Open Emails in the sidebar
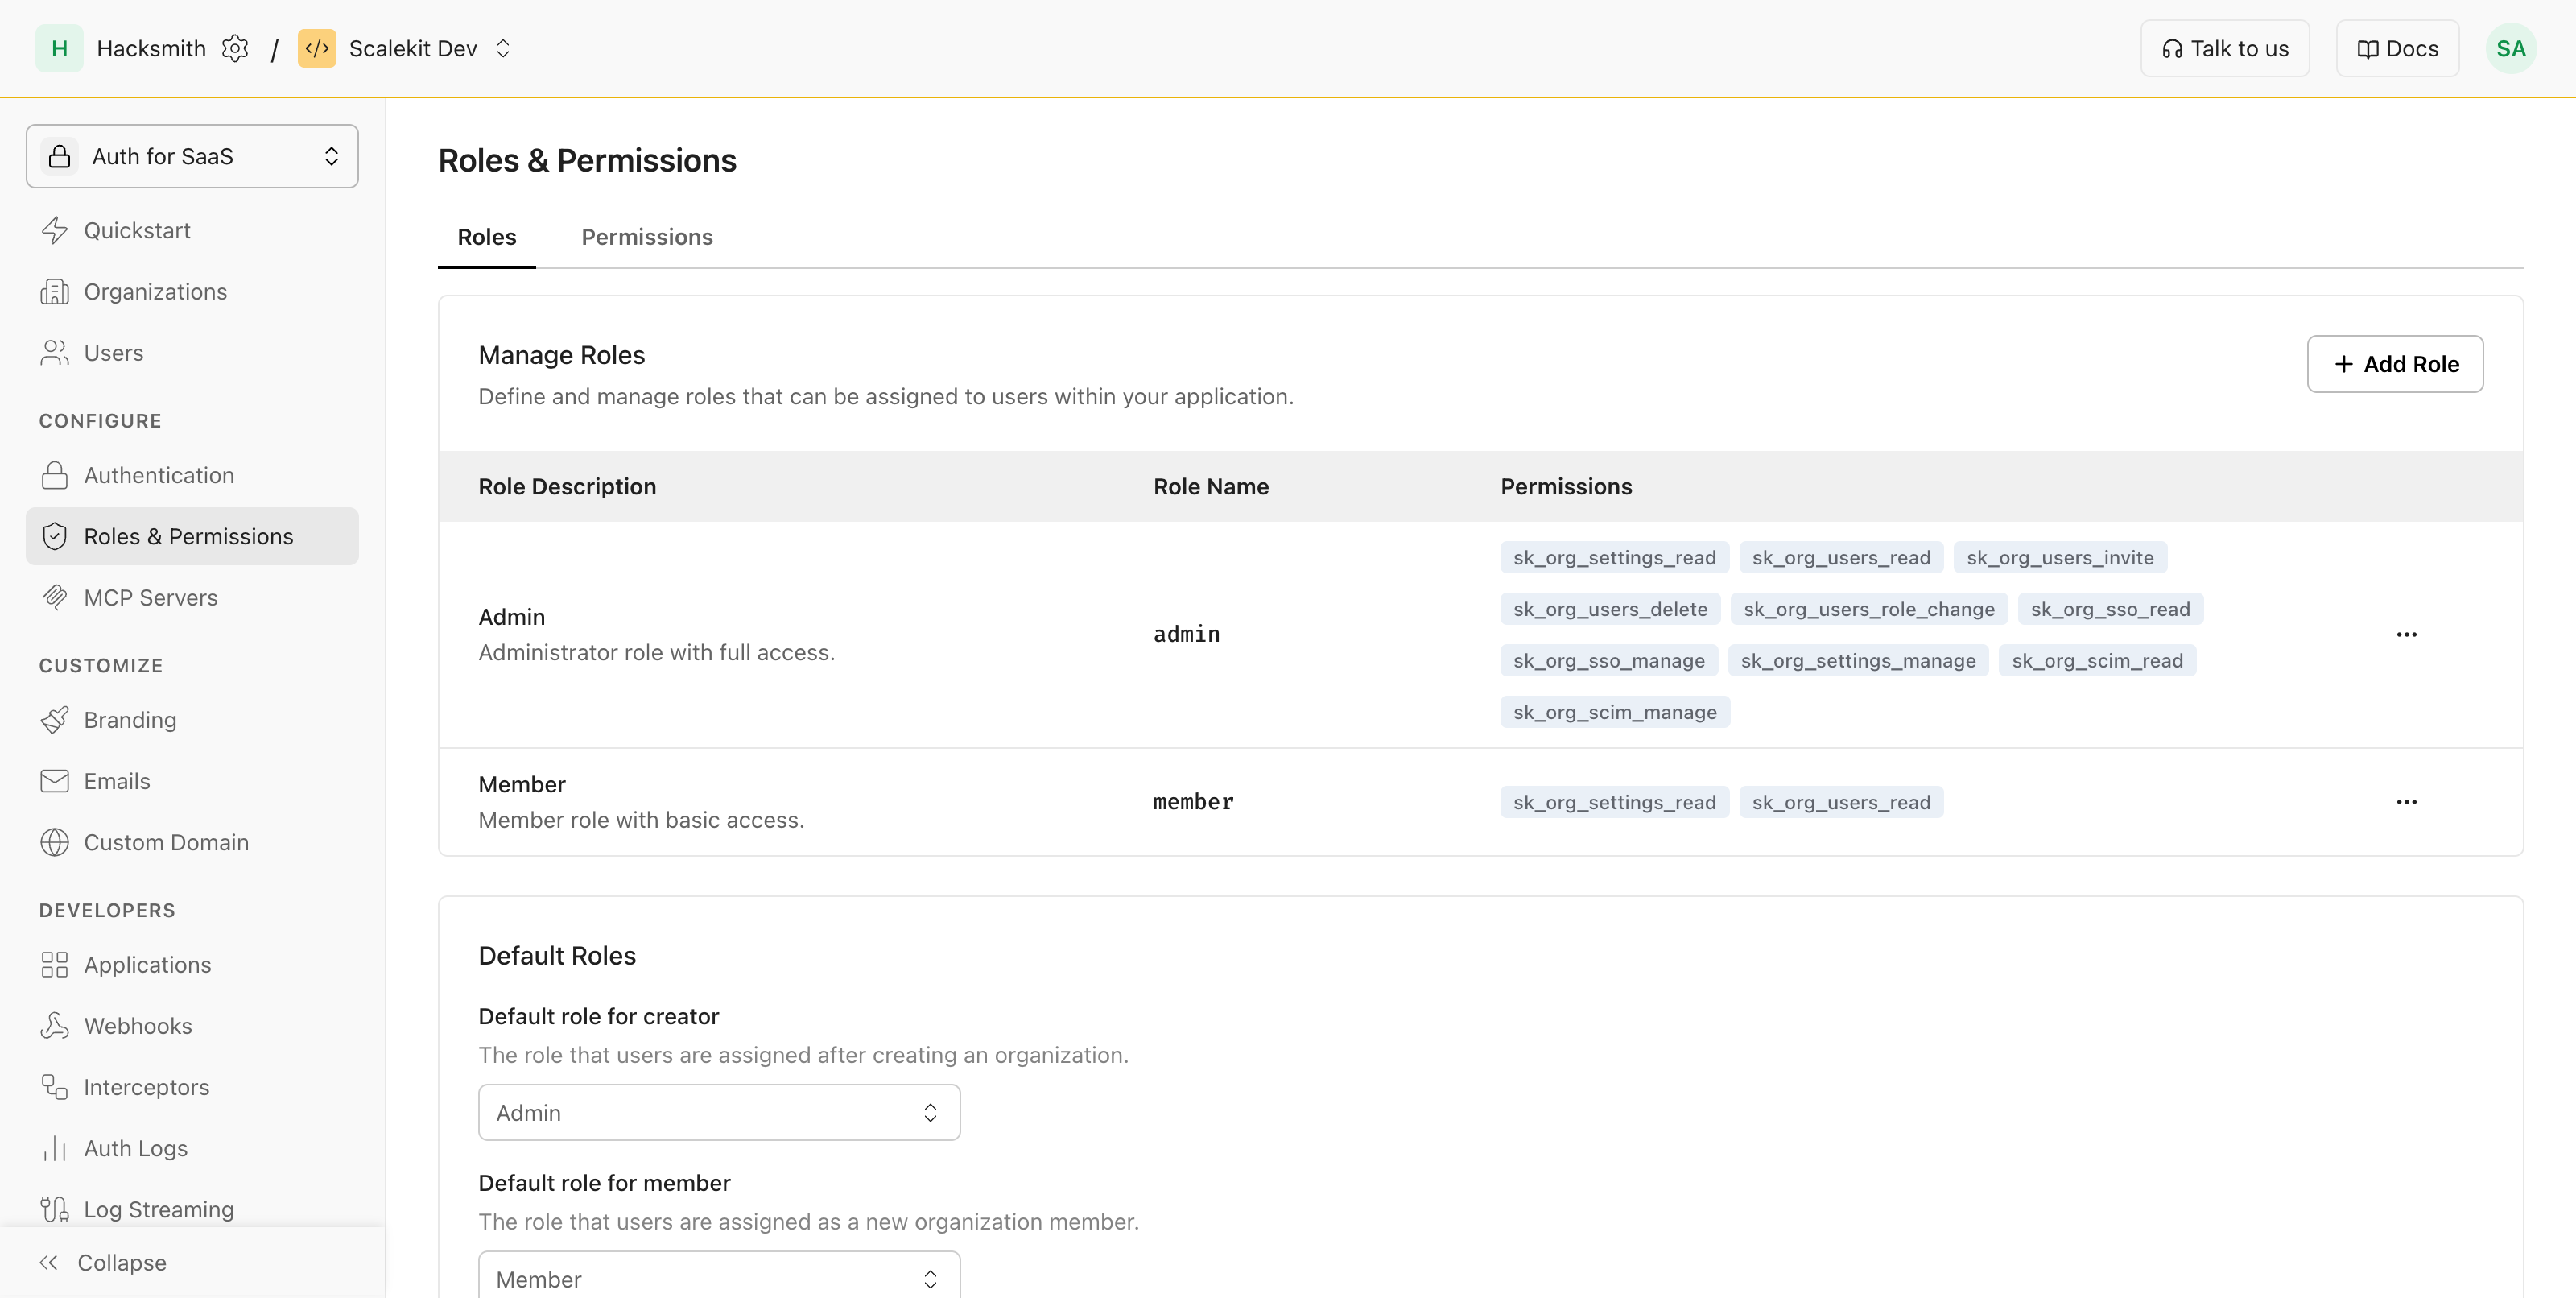 pos(192,781)
